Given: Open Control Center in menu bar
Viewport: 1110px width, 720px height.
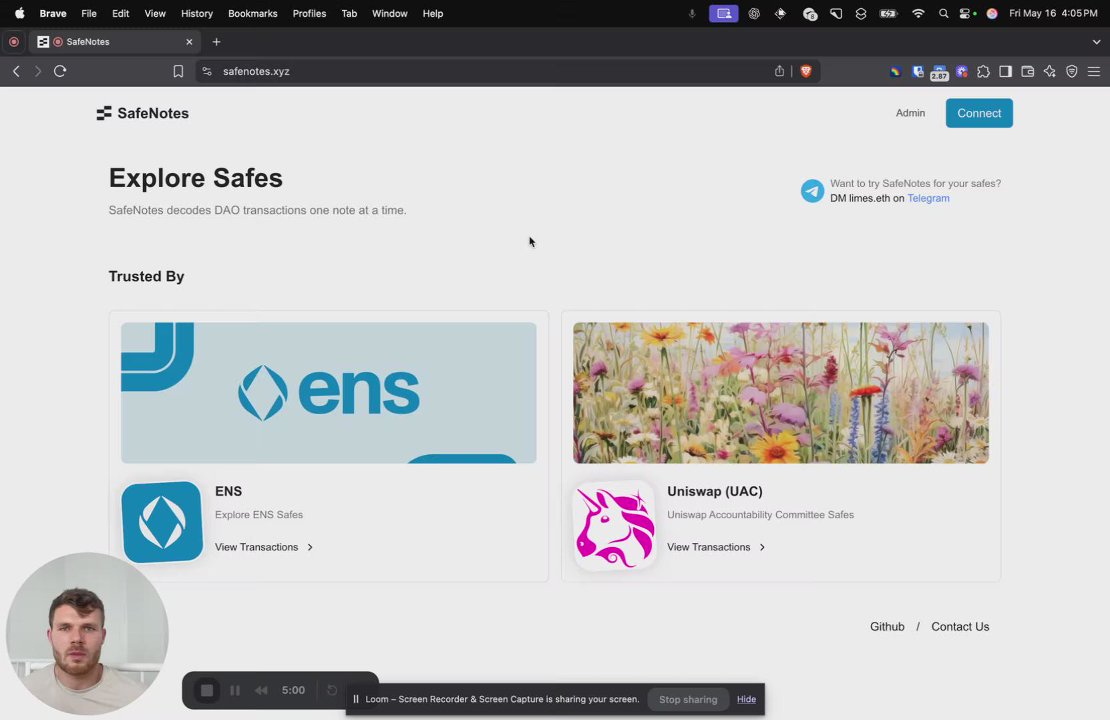Looking at the screenshot, I should [966, 13].
